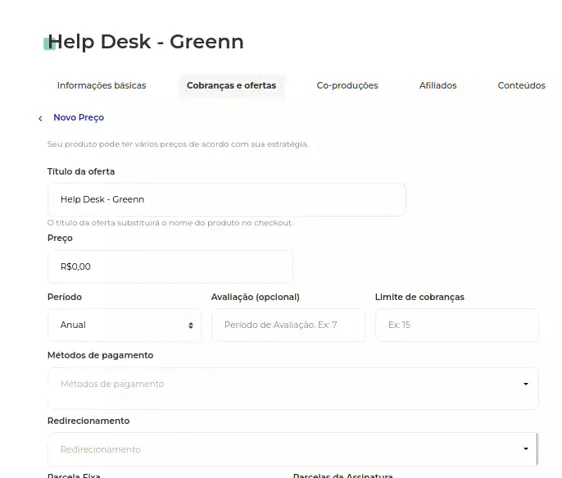
Task: Expand the Redirecionamento dropdown
Action: [293, 449]
